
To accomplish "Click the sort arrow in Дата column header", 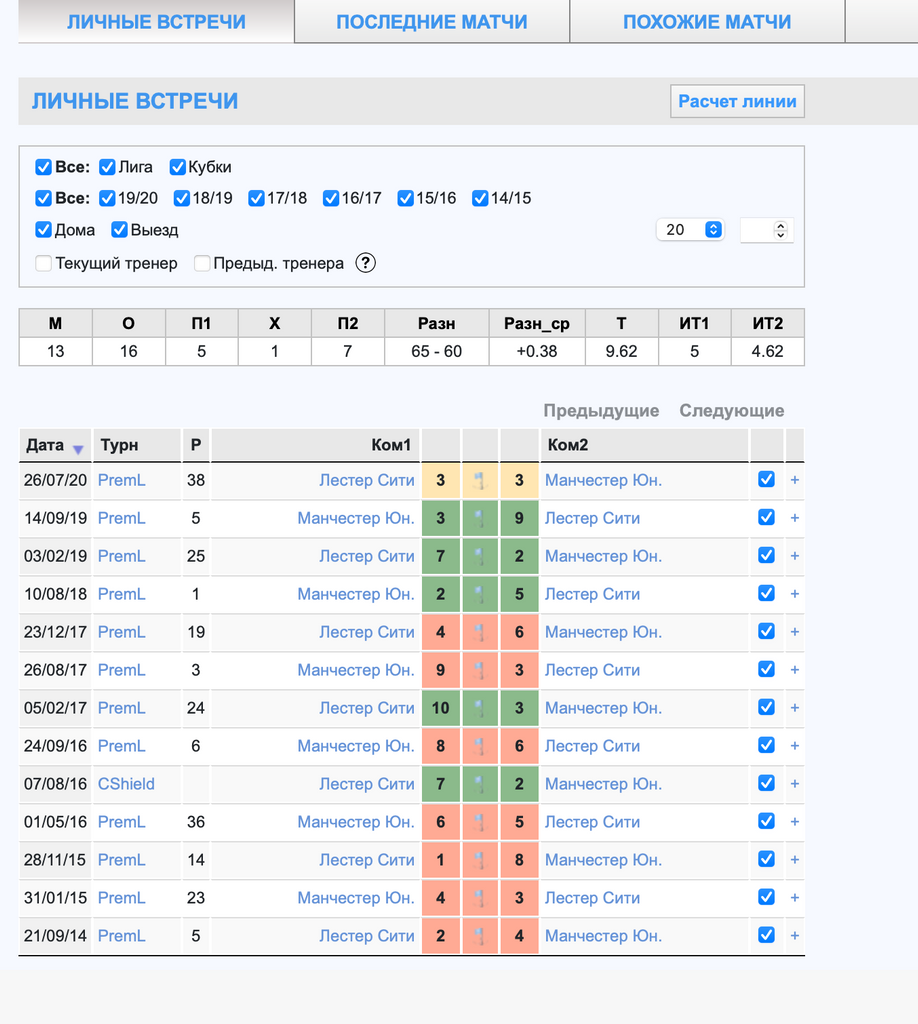I will click(x=78, y=449).
